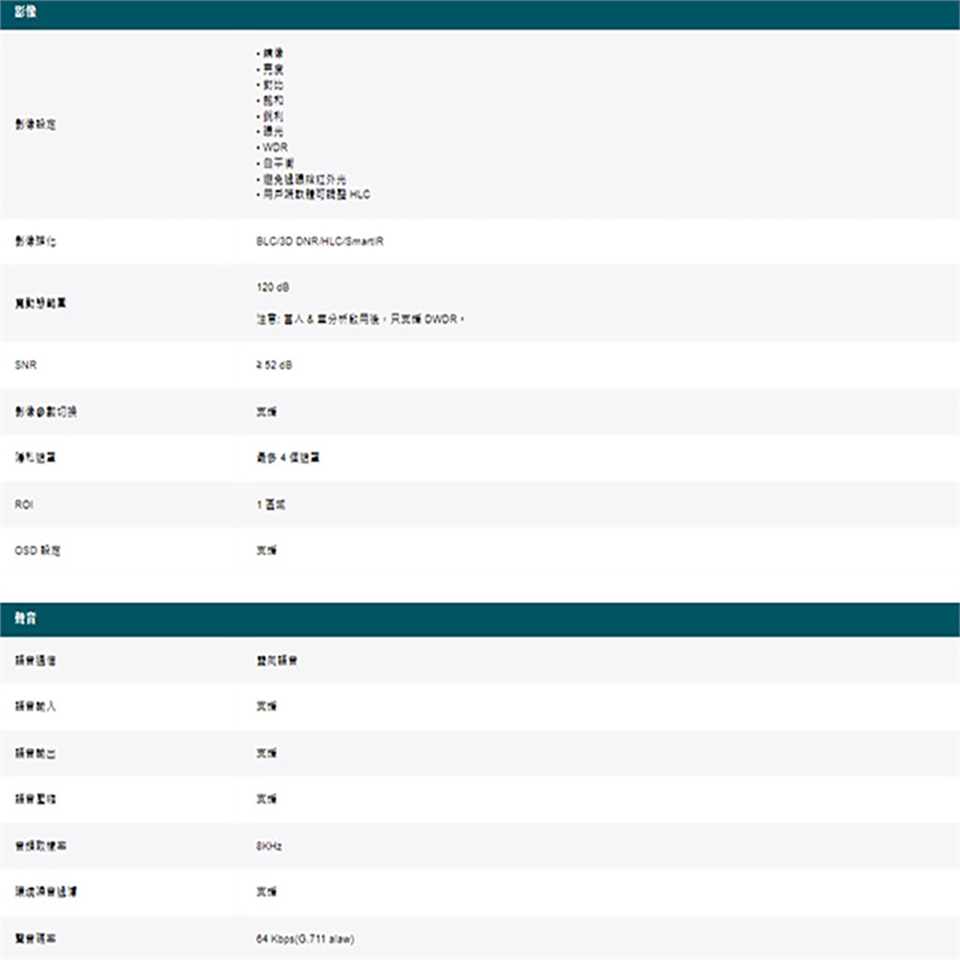
Task: Click the ≥ 52 dB value
Action: coord(275,366)
